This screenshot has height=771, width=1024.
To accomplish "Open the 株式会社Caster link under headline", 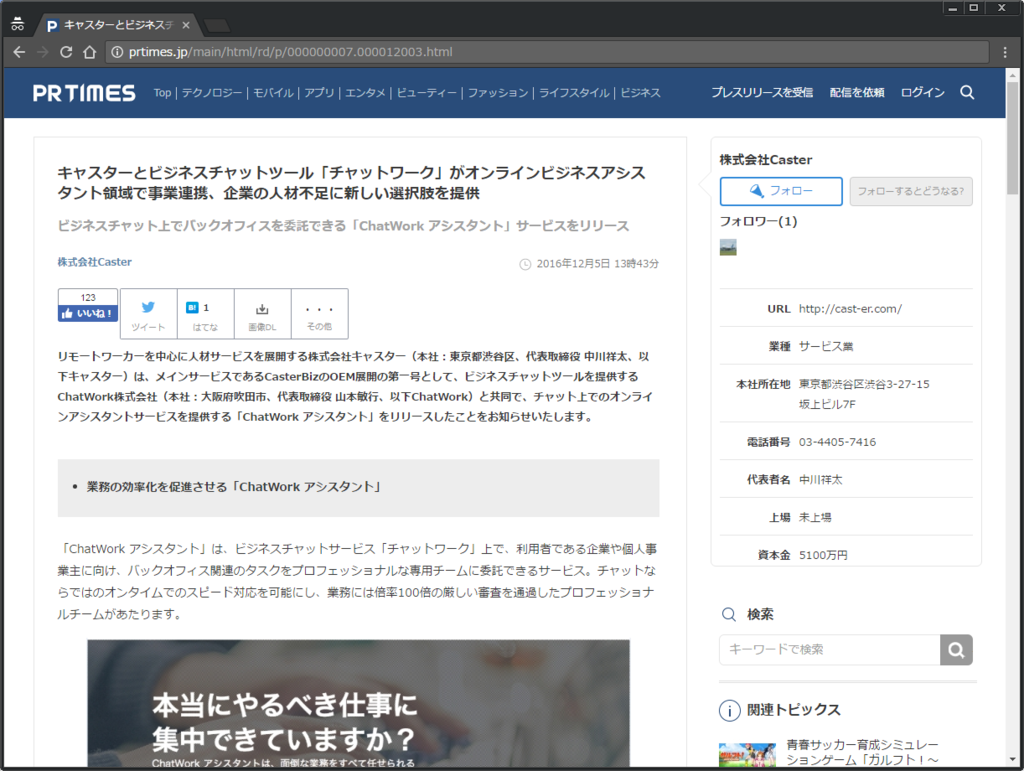I will coord(95,262).
